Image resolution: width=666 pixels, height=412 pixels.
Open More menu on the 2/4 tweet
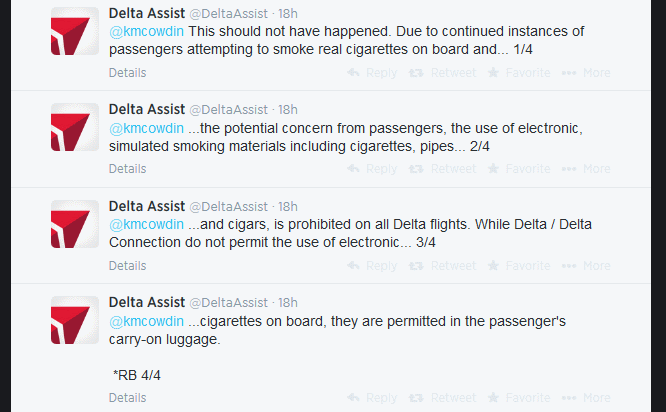(586, 169)
